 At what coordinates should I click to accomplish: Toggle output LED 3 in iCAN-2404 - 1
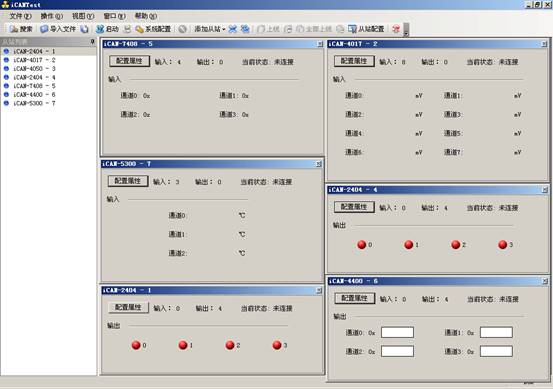[x=277, y=345]
